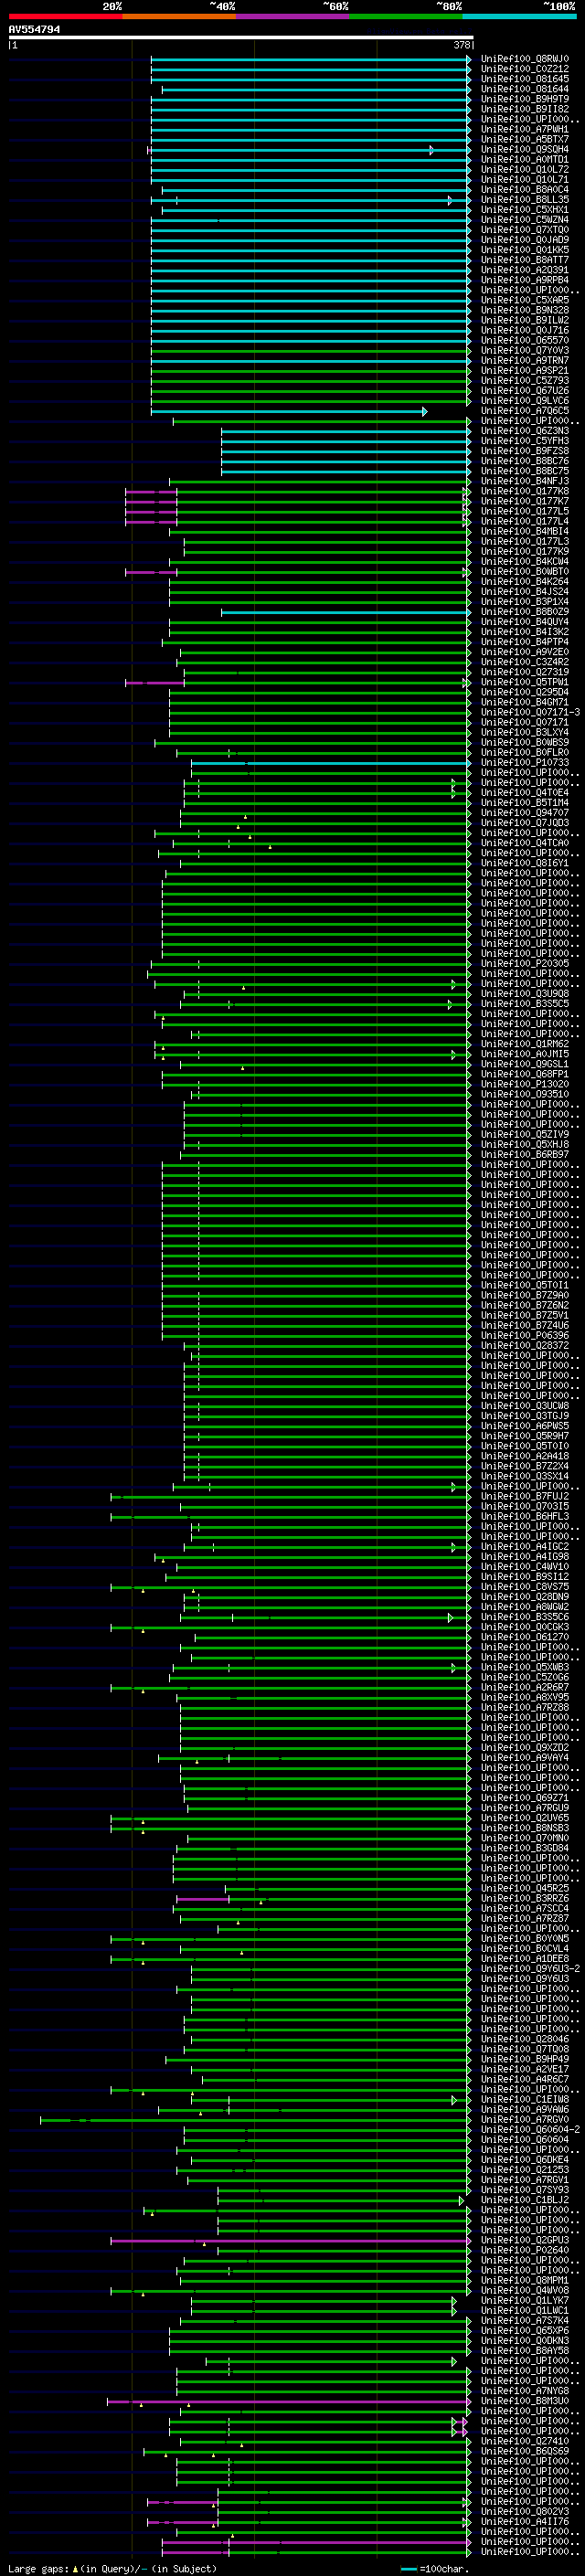Select the UniRef100_Q21253 label
The width and height of the screenshot is (585, 2576).
coord(524,2169)
